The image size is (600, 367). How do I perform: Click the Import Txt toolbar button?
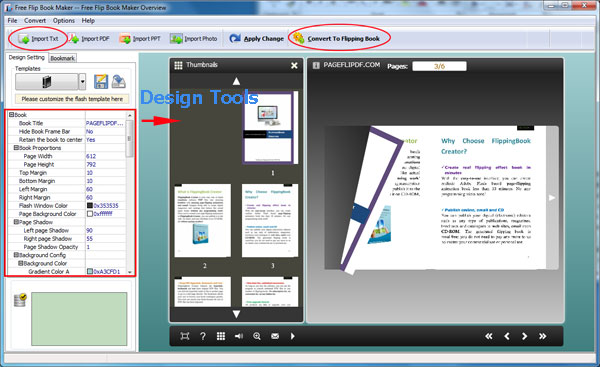[39, 39]
